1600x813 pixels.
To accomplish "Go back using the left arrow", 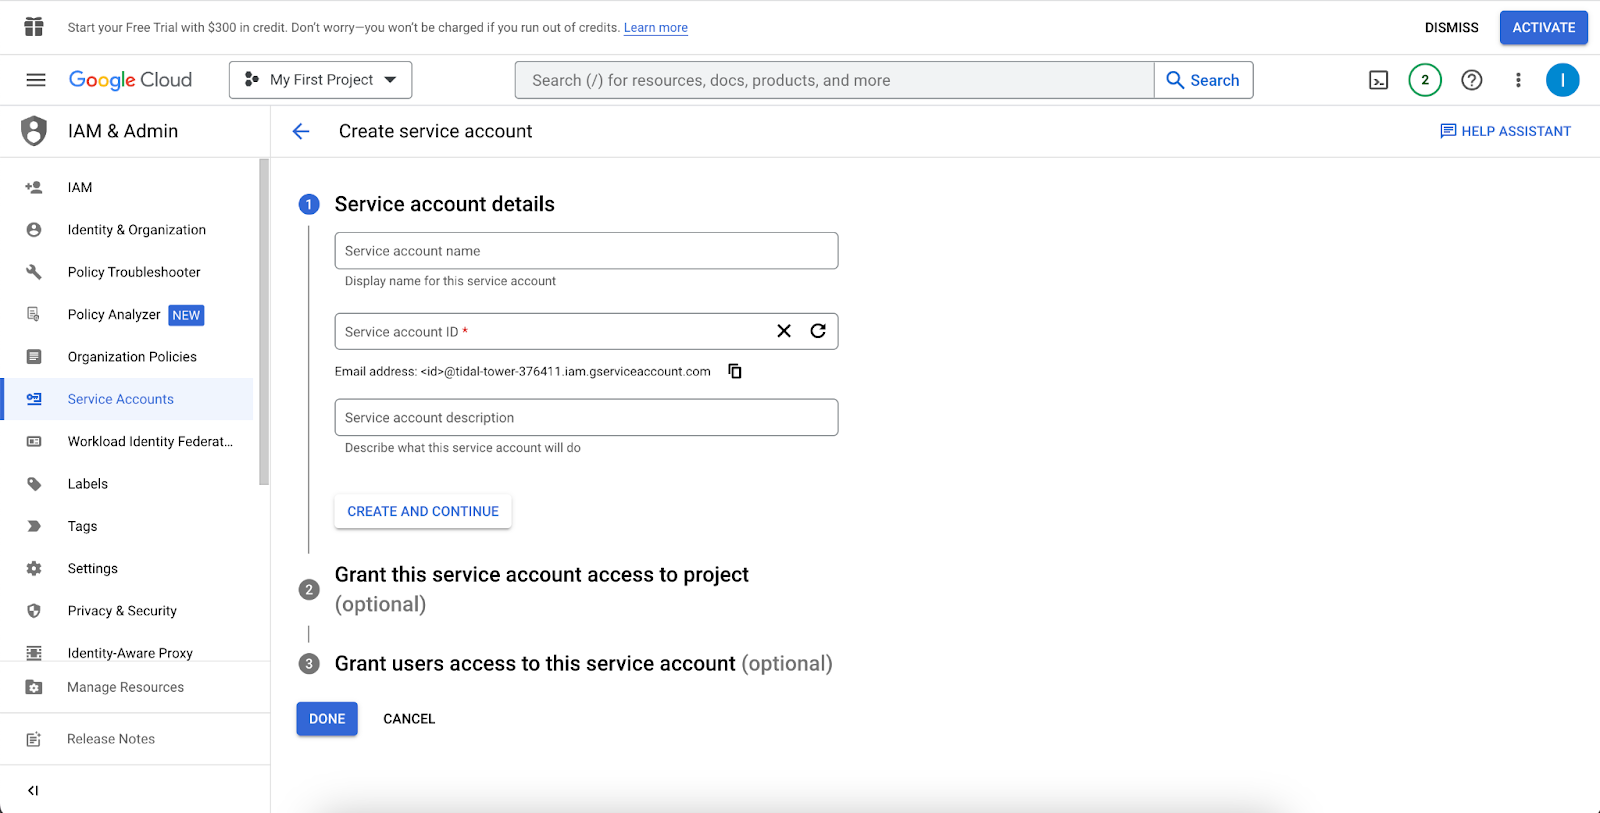I will coord(301,131).
